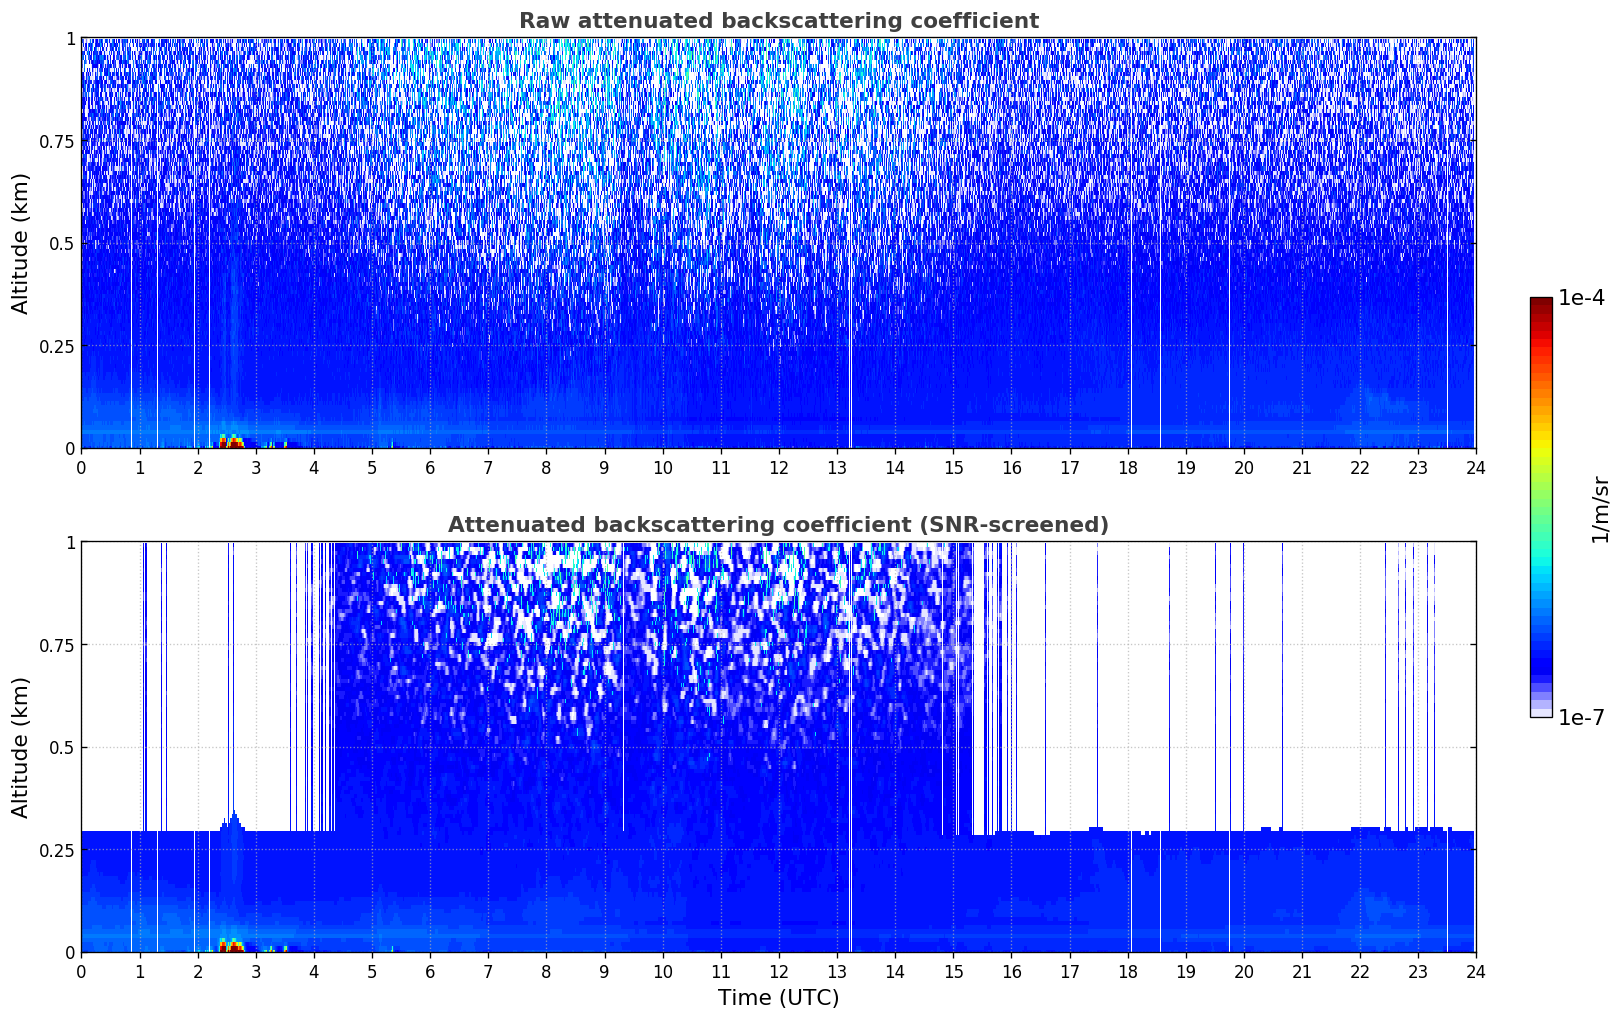The height and width of the screenshot is (1020, 1621).
Task: Click hour 15 tick label under the Raw plot
Action: [953, 467]
